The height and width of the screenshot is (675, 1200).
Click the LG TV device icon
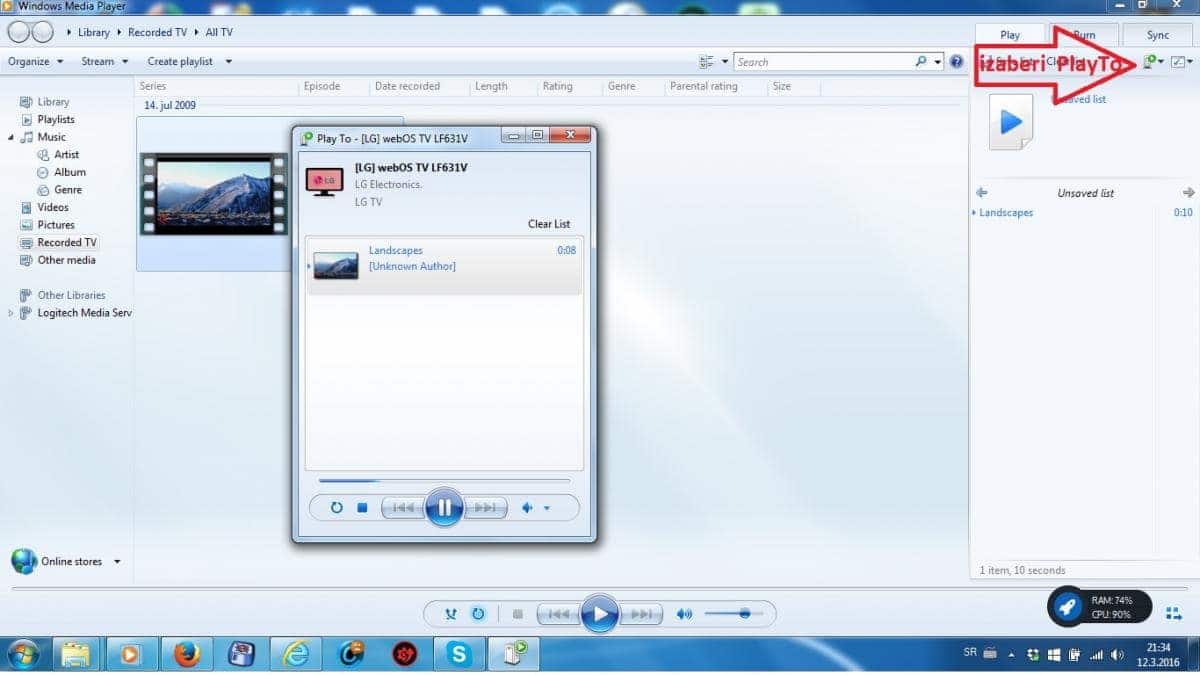coord(325,181)
